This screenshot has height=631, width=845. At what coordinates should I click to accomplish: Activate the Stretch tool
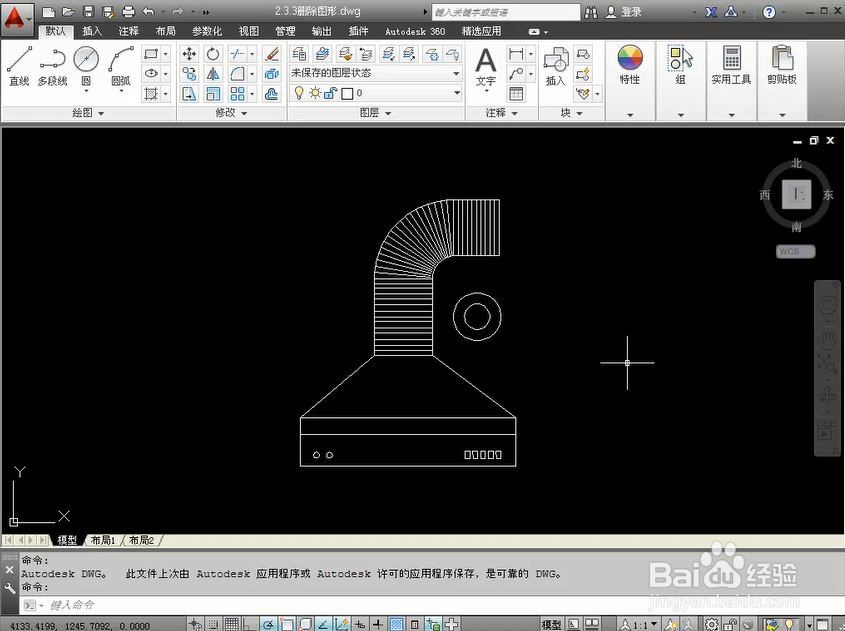coord(189,94)
